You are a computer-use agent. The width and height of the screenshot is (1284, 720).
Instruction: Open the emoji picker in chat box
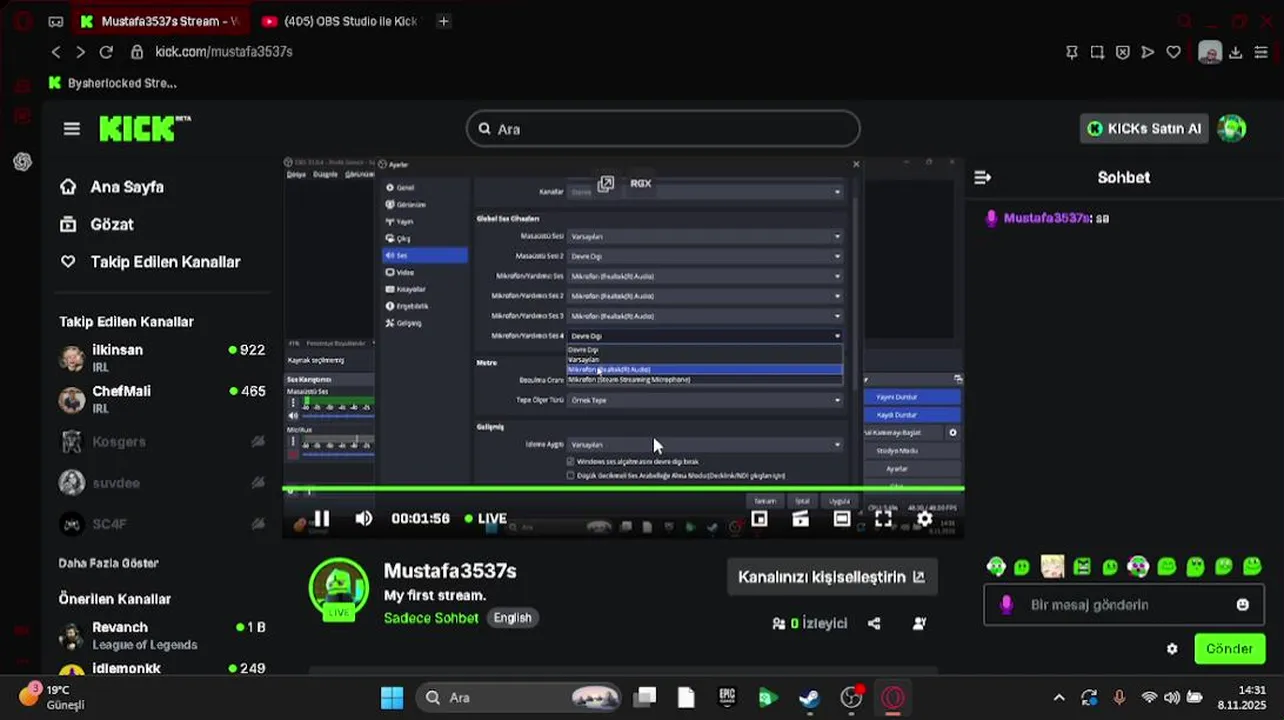pyautogui.click(x=1243, y=605)
